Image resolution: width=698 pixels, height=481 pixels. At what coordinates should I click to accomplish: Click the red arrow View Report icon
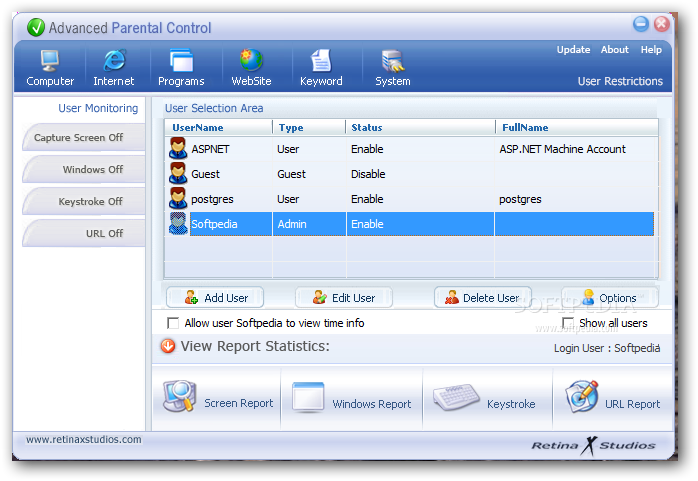tap(168, 346)
